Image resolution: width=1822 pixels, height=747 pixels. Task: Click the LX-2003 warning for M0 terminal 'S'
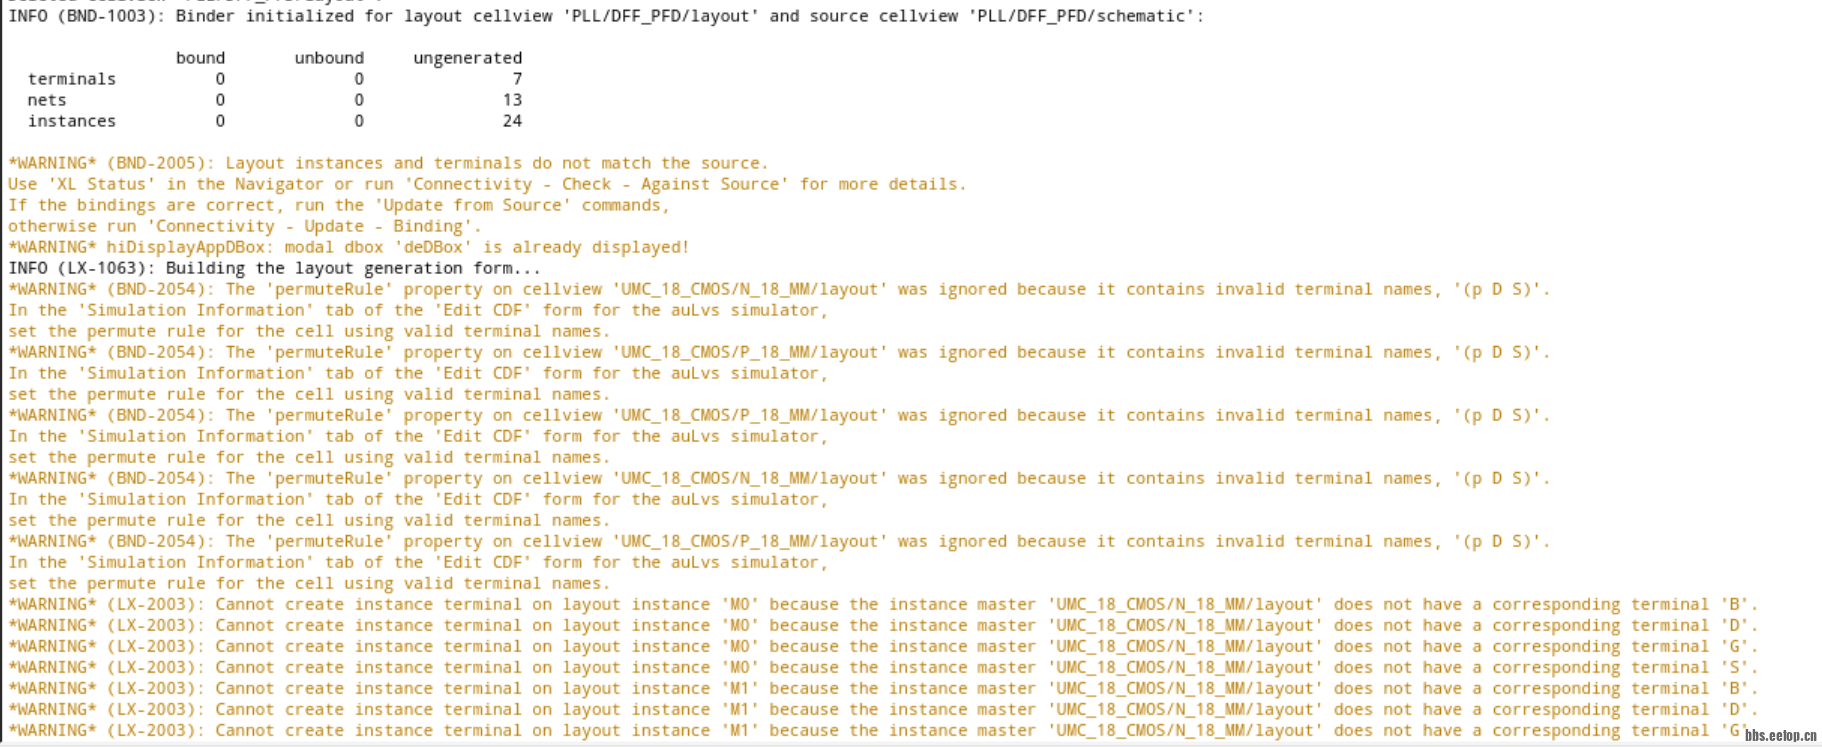click(883, 667)
